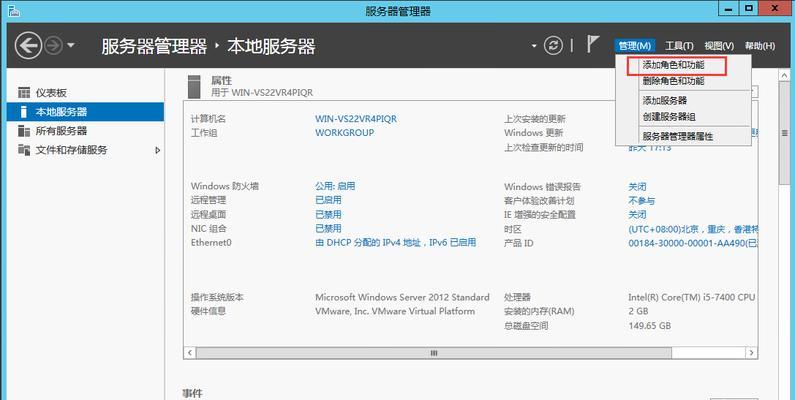Viewport: 795px width, 400px height.
Task: Click the Server Manager title bar icon
Action: point(14,11)
